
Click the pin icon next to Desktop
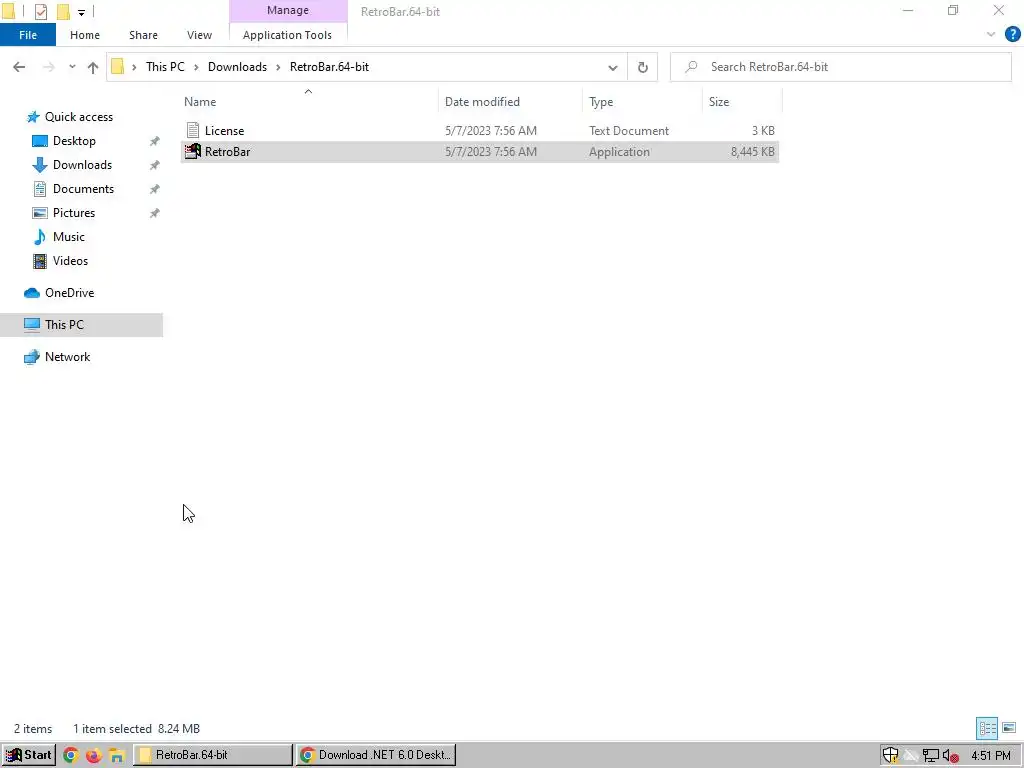pos(154,141)
